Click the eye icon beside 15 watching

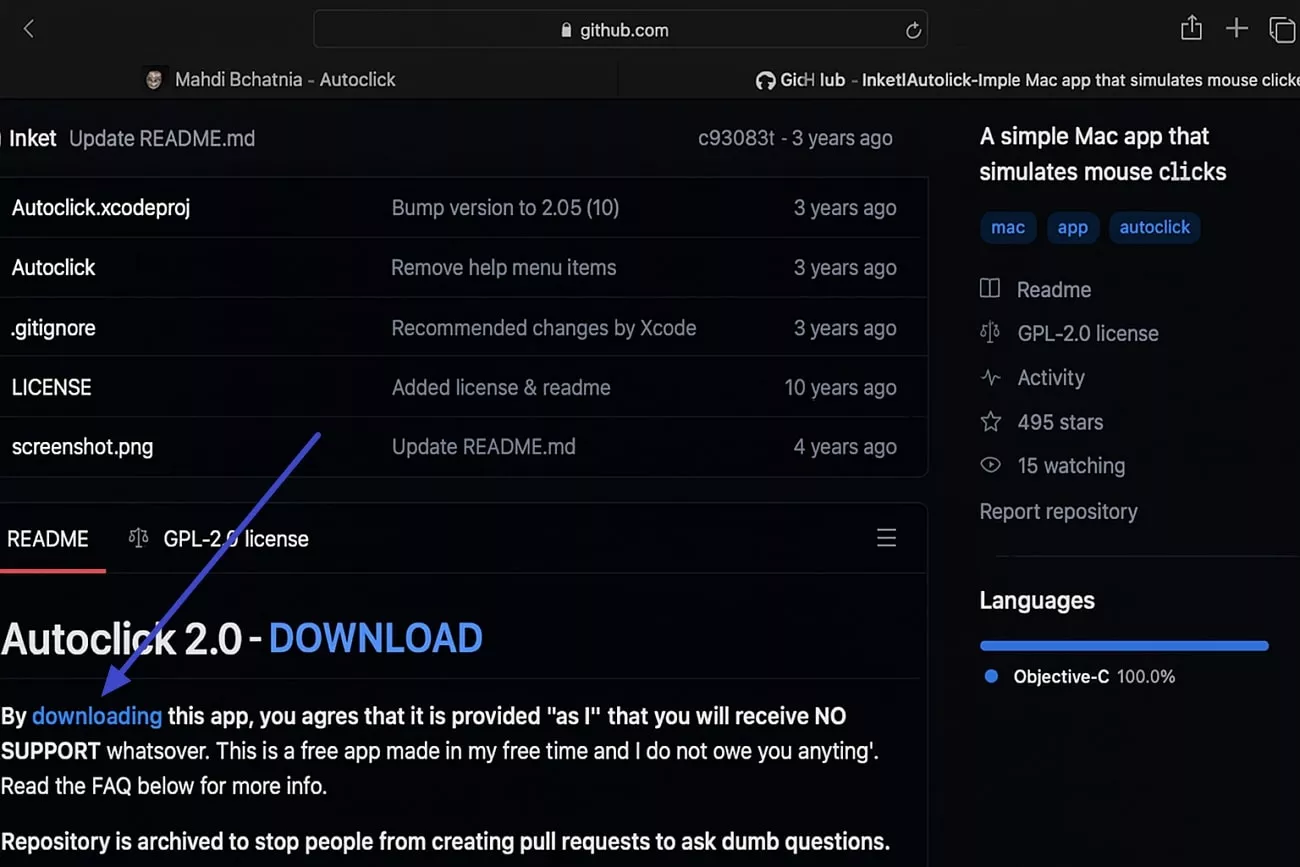(x=990, y=465)
